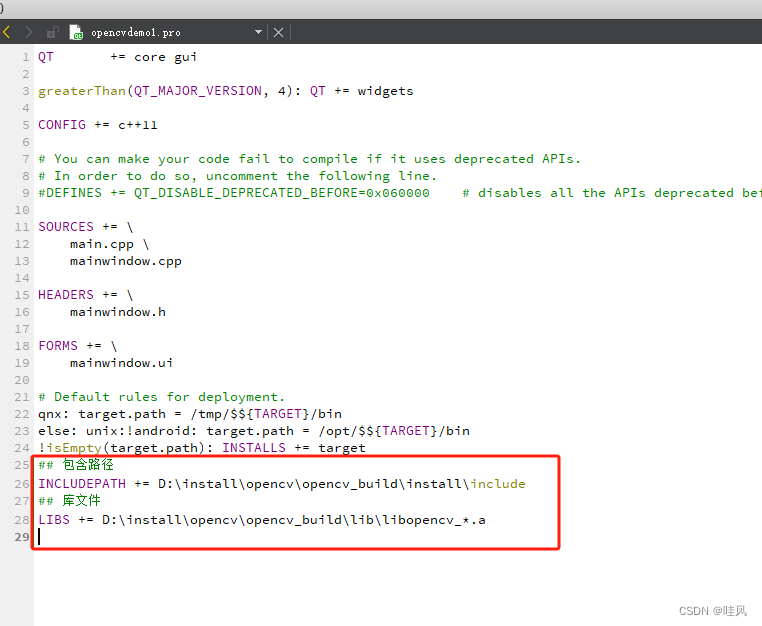Click 'CONFIG' keyword on line 5
The width and height of the screenshot is (762, 626).
tap(62, 125)
